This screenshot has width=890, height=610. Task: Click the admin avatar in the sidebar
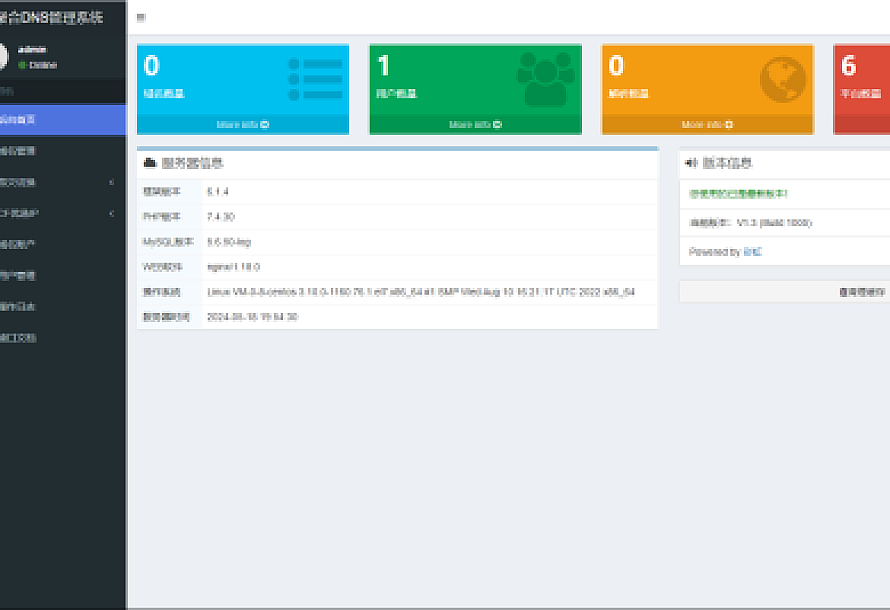click(x=2, y=57)
